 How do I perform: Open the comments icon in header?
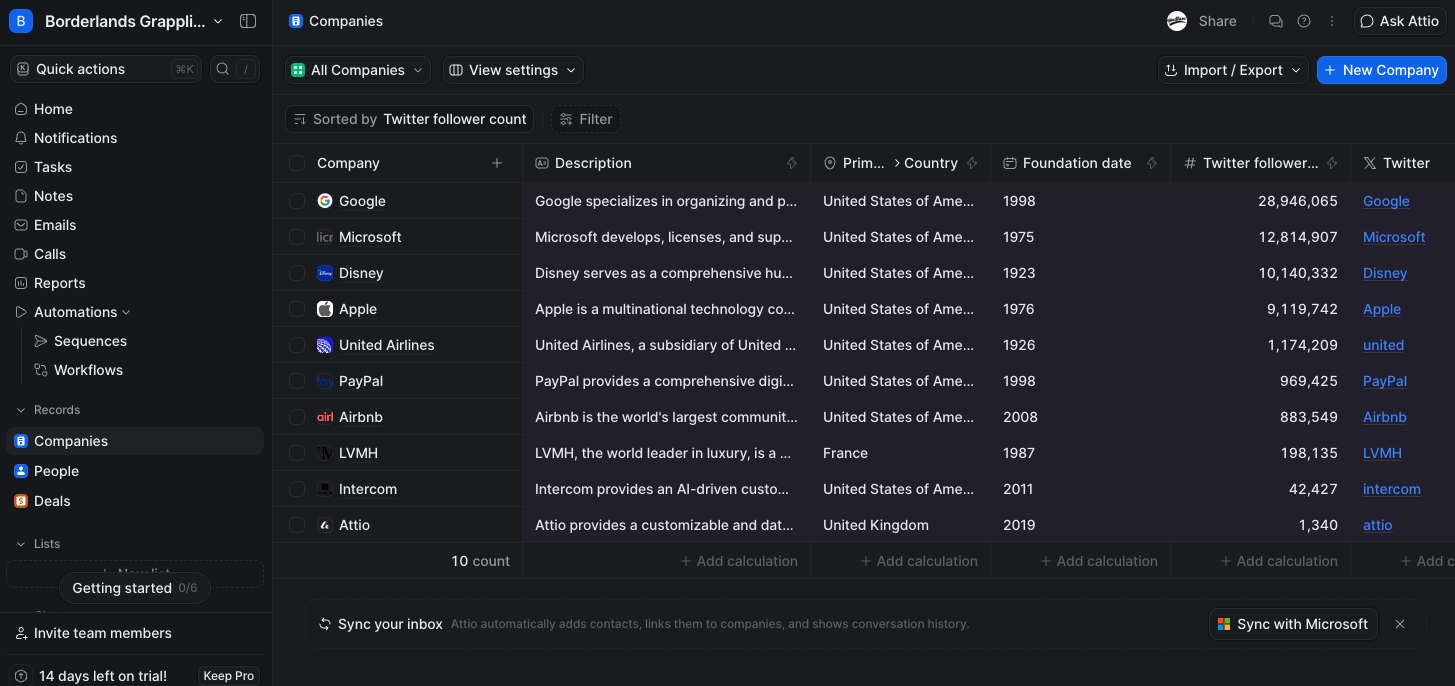[1276, 21]
